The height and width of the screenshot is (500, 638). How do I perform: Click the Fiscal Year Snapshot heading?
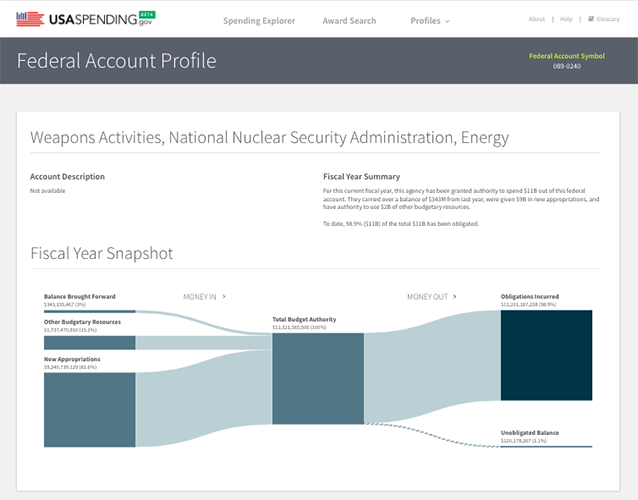102,253
